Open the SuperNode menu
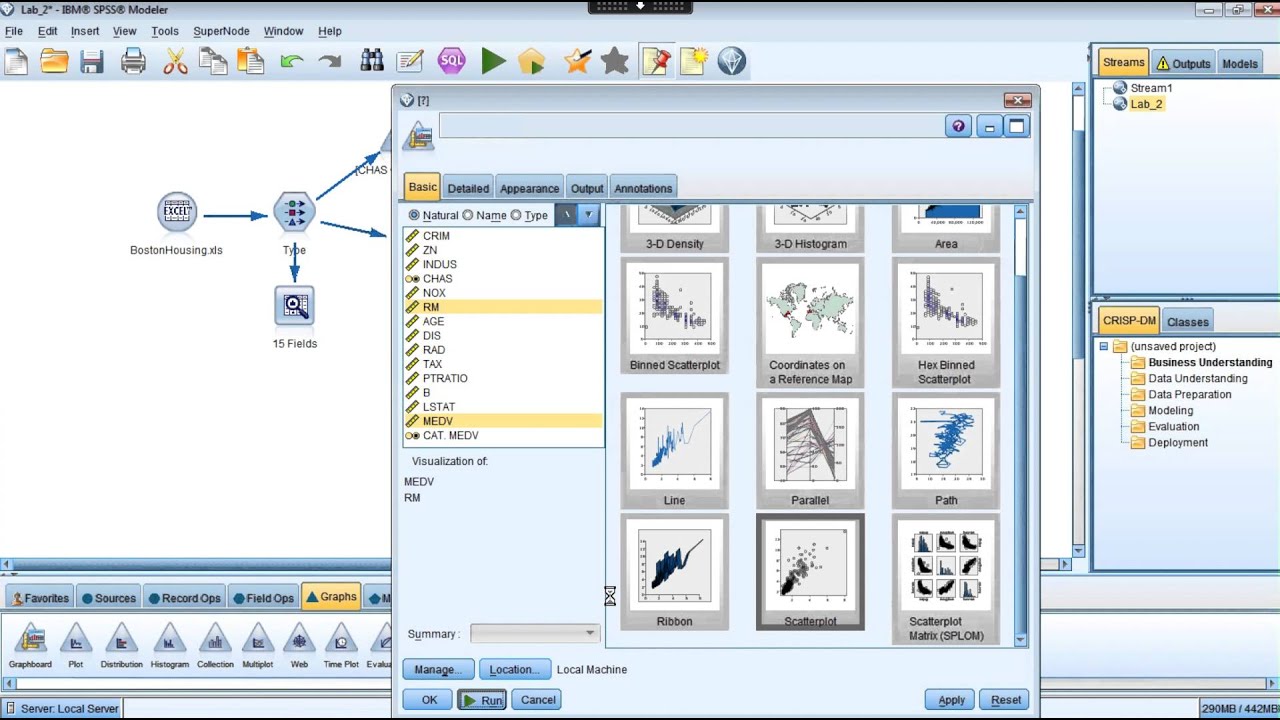Image resolution: width=1280 pixels, height=720 pixels. (x=221, y=31)
